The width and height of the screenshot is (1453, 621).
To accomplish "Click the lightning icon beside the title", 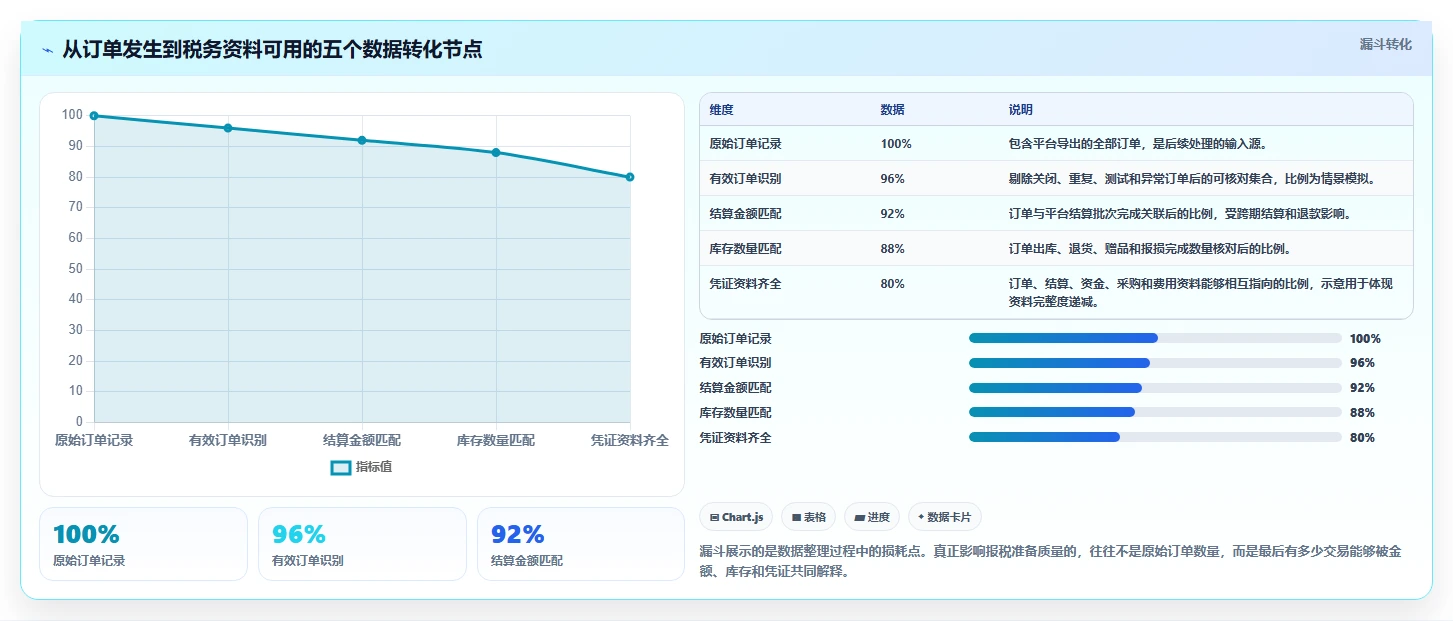I will (x=48, y=50).
